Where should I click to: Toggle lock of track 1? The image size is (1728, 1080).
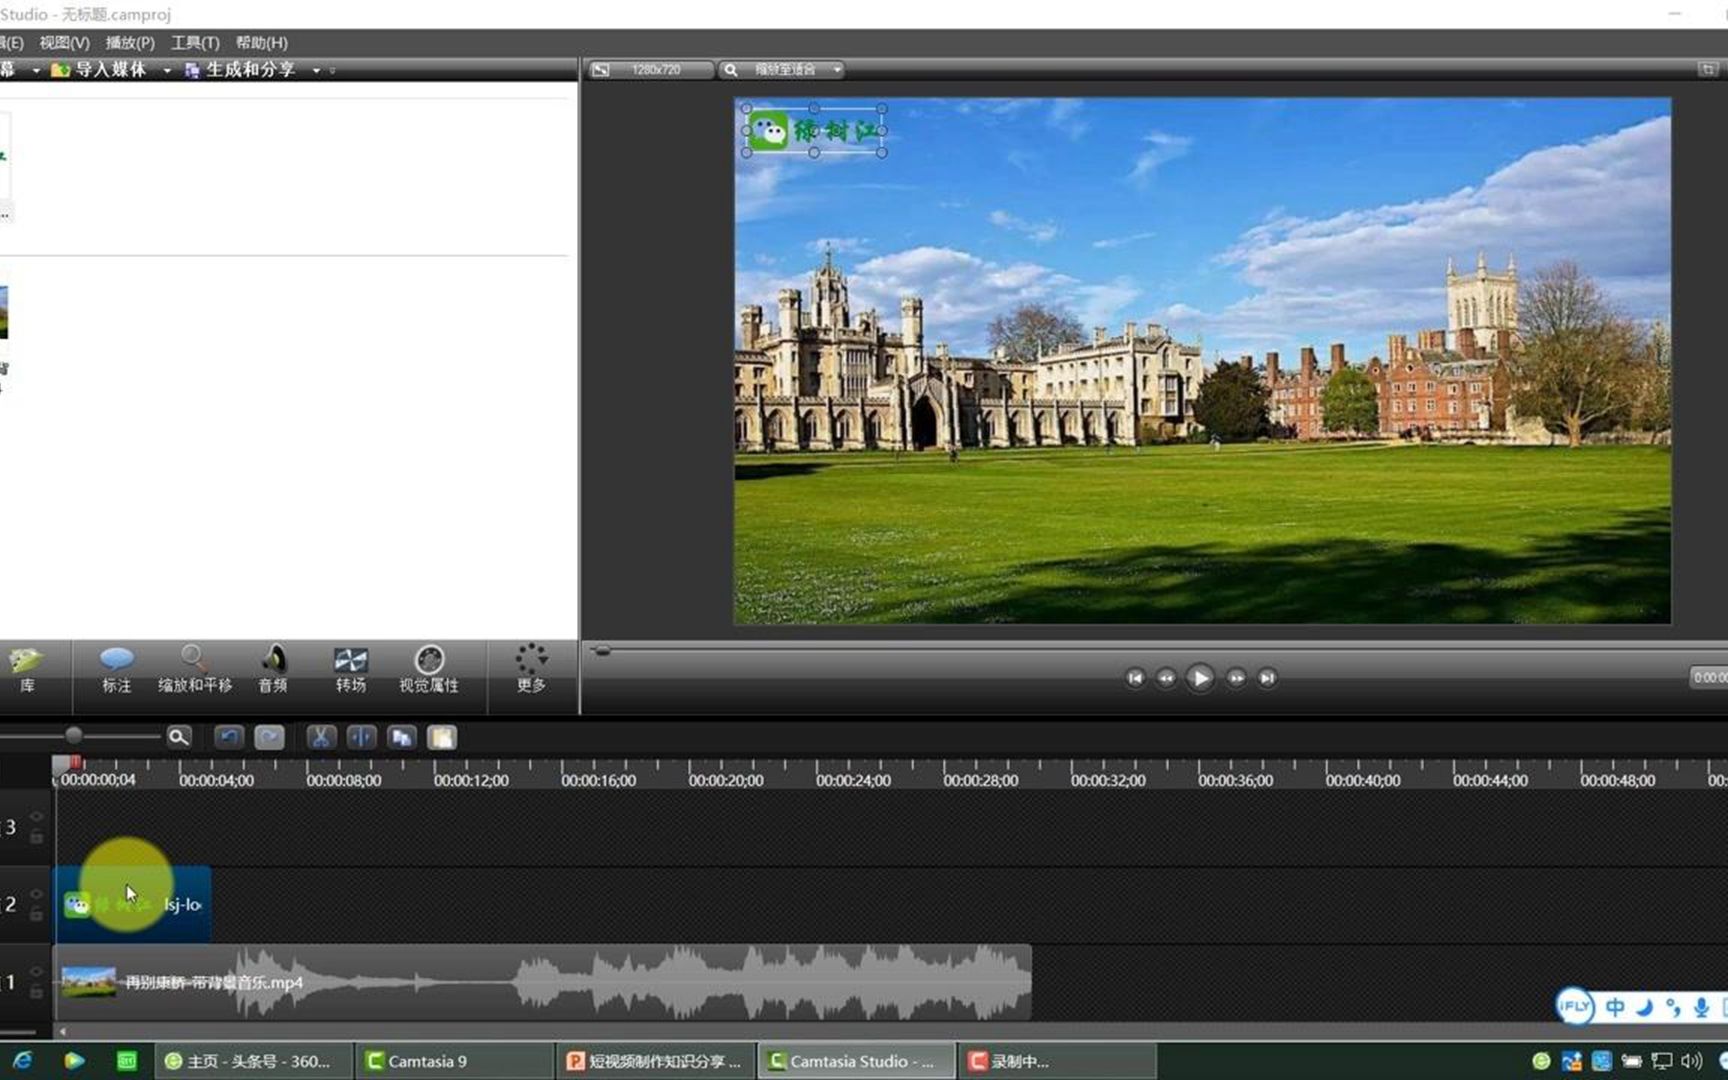36,991
